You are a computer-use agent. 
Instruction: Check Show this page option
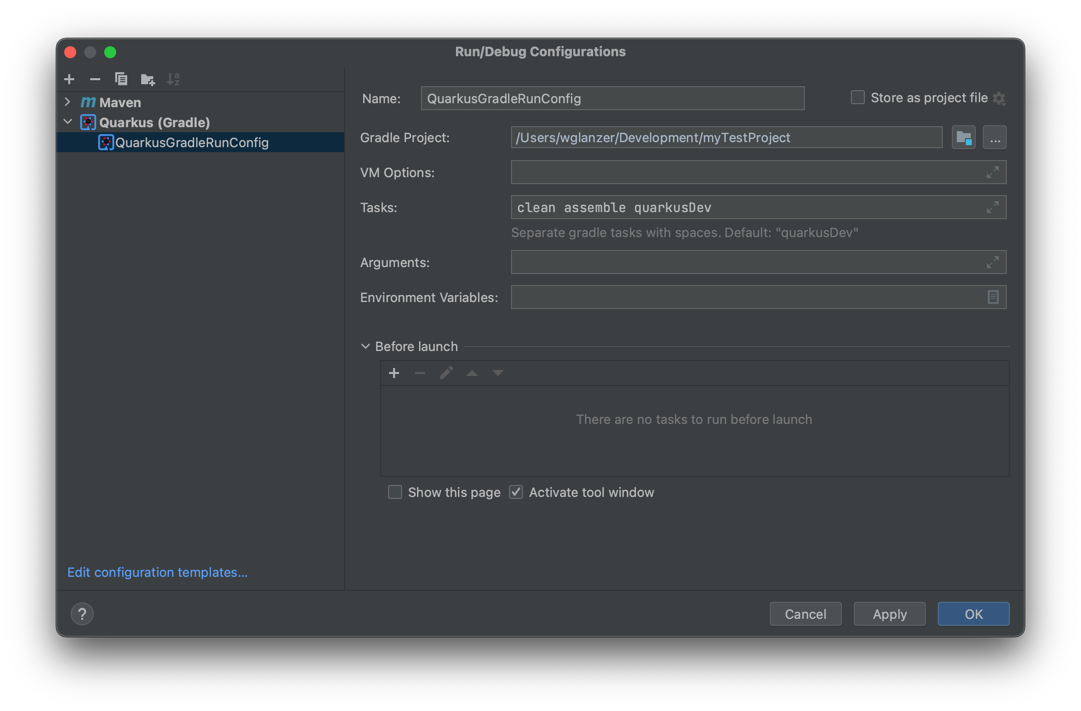[395, 492]
